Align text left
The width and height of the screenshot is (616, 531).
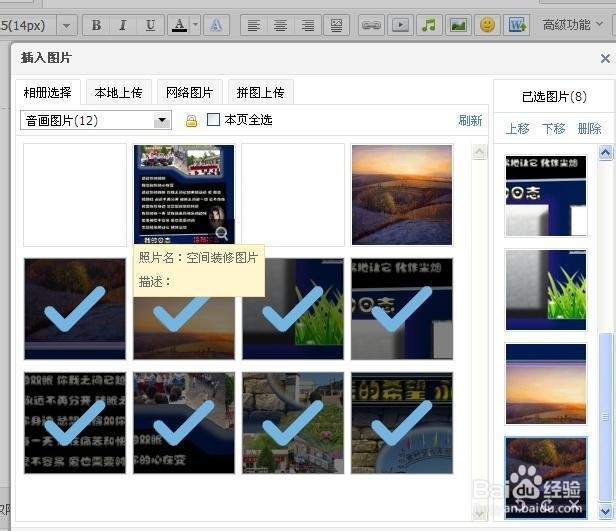(x=253, y=26)
